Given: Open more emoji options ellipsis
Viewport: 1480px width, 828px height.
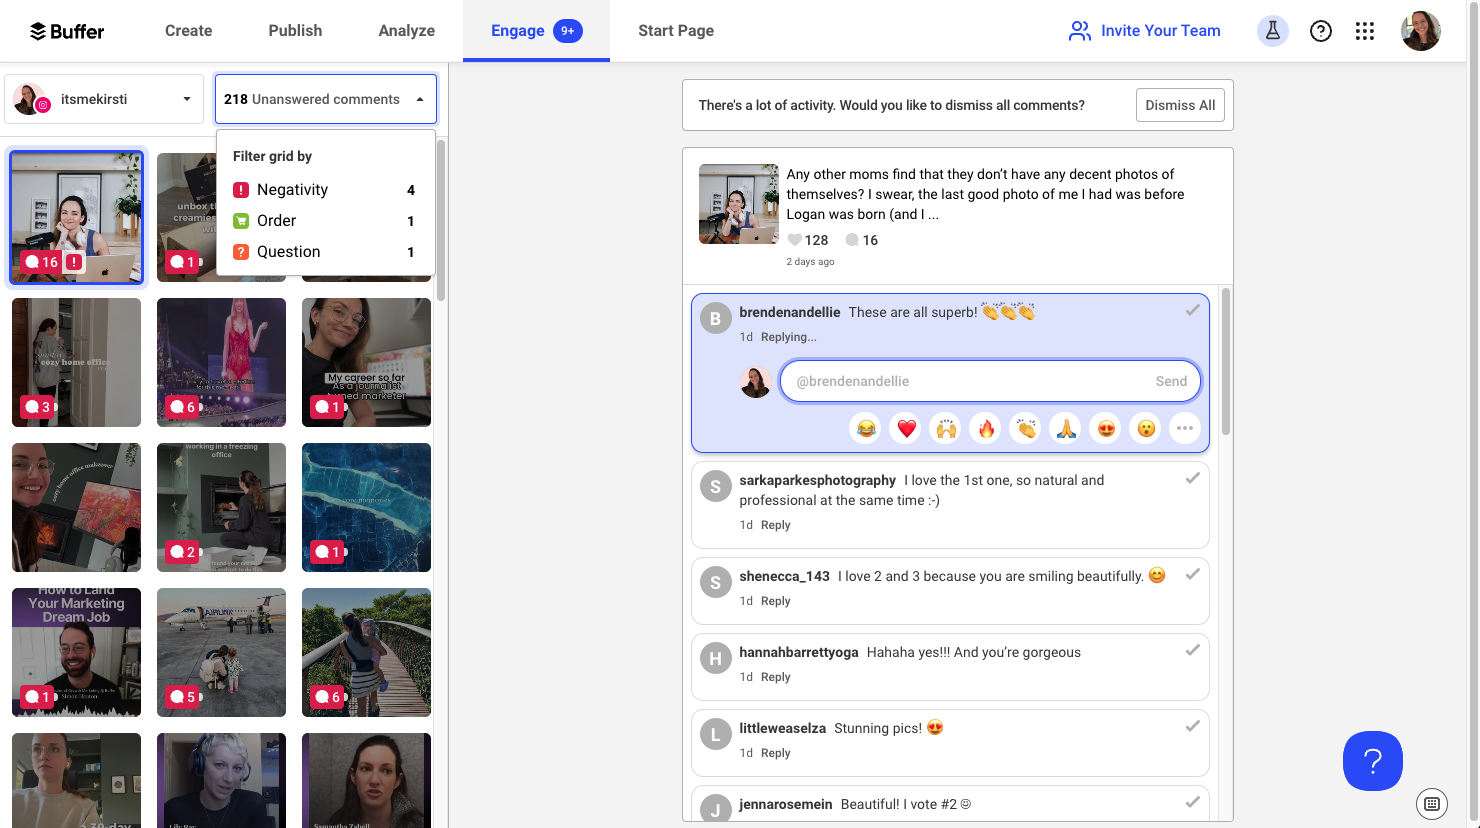Looking at the screenshot, I should tap(1185, 429).
